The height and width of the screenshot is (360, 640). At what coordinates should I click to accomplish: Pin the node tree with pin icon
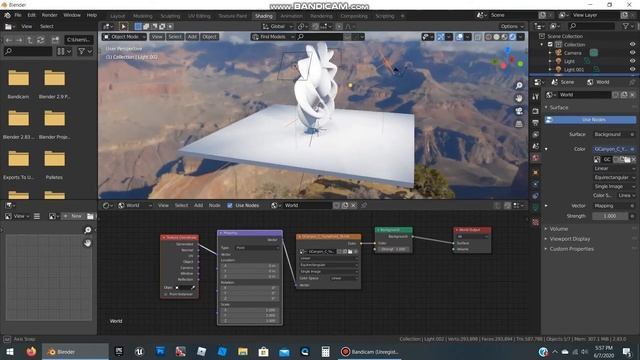364,205
